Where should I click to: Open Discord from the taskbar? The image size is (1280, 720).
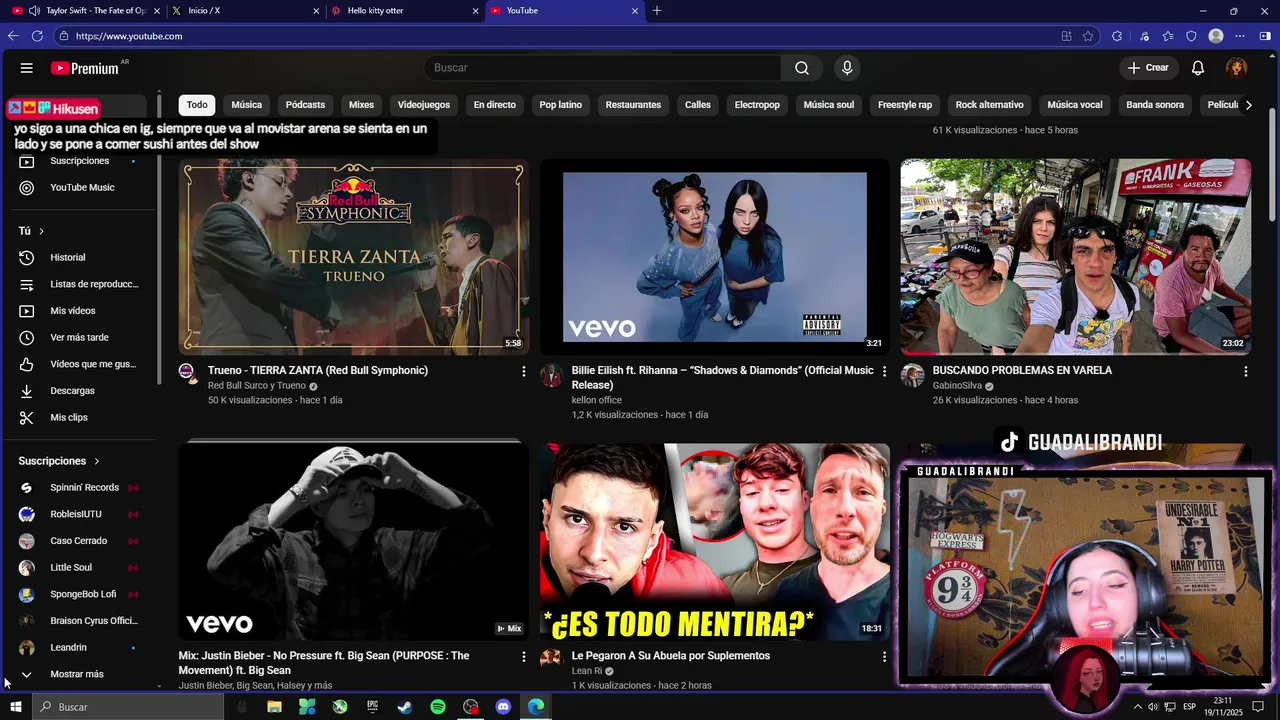pos(504,707)
